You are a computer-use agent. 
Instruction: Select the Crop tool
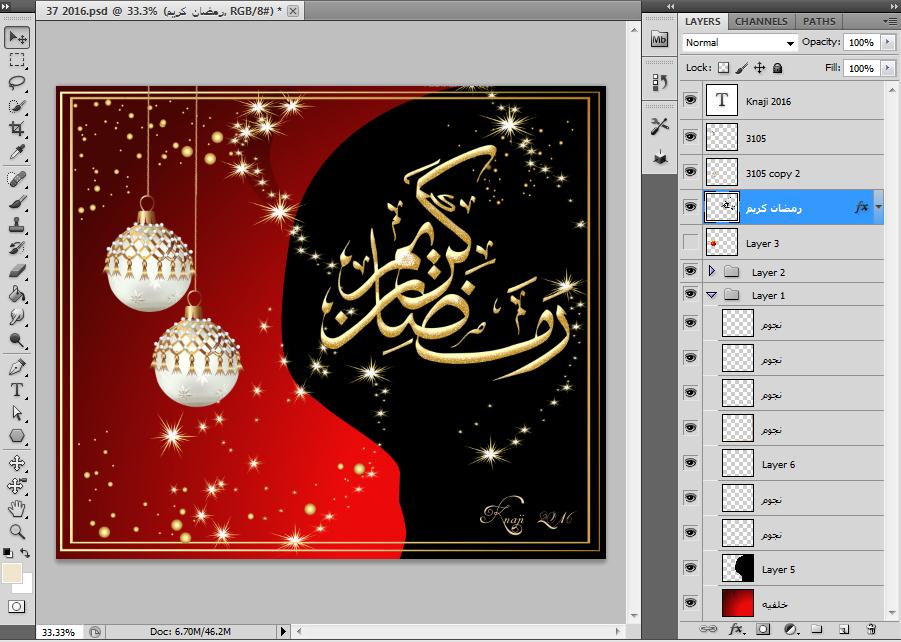[17, 130]
